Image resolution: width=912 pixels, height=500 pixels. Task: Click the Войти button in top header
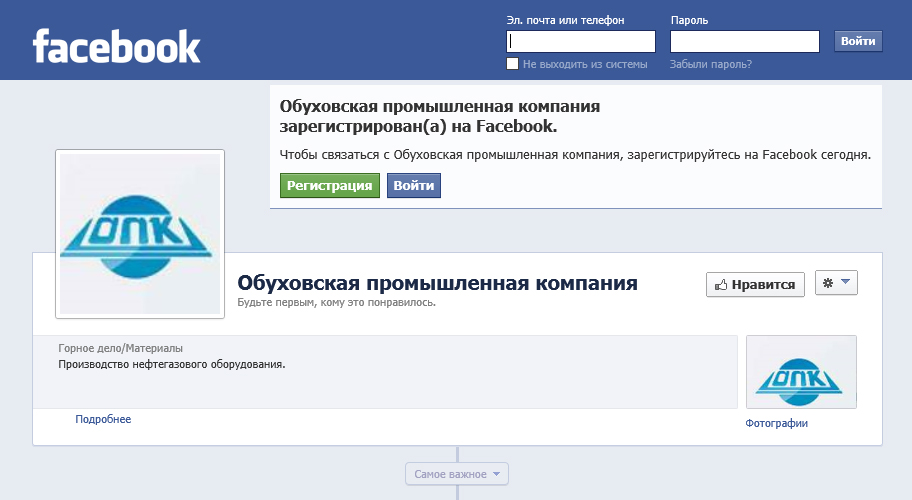tap(858, 41)
